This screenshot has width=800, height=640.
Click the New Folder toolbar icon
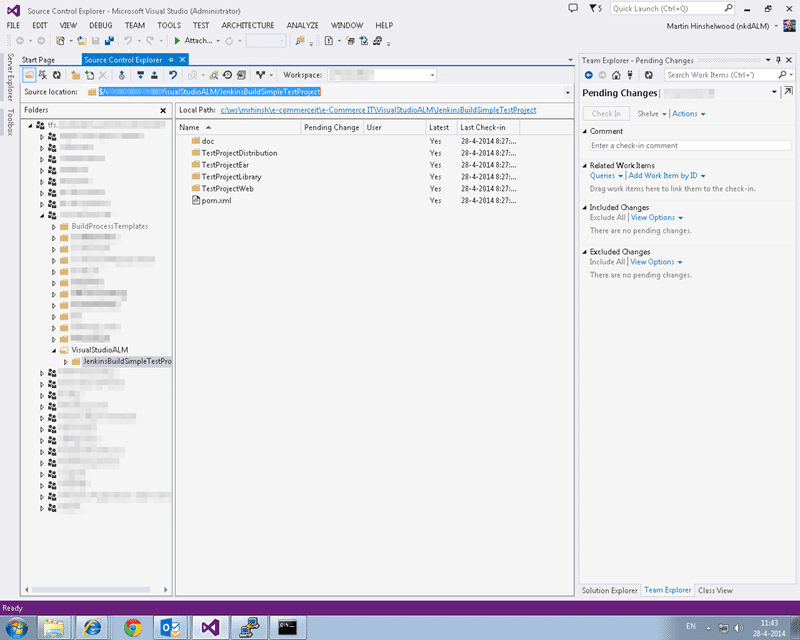point(76,75)
